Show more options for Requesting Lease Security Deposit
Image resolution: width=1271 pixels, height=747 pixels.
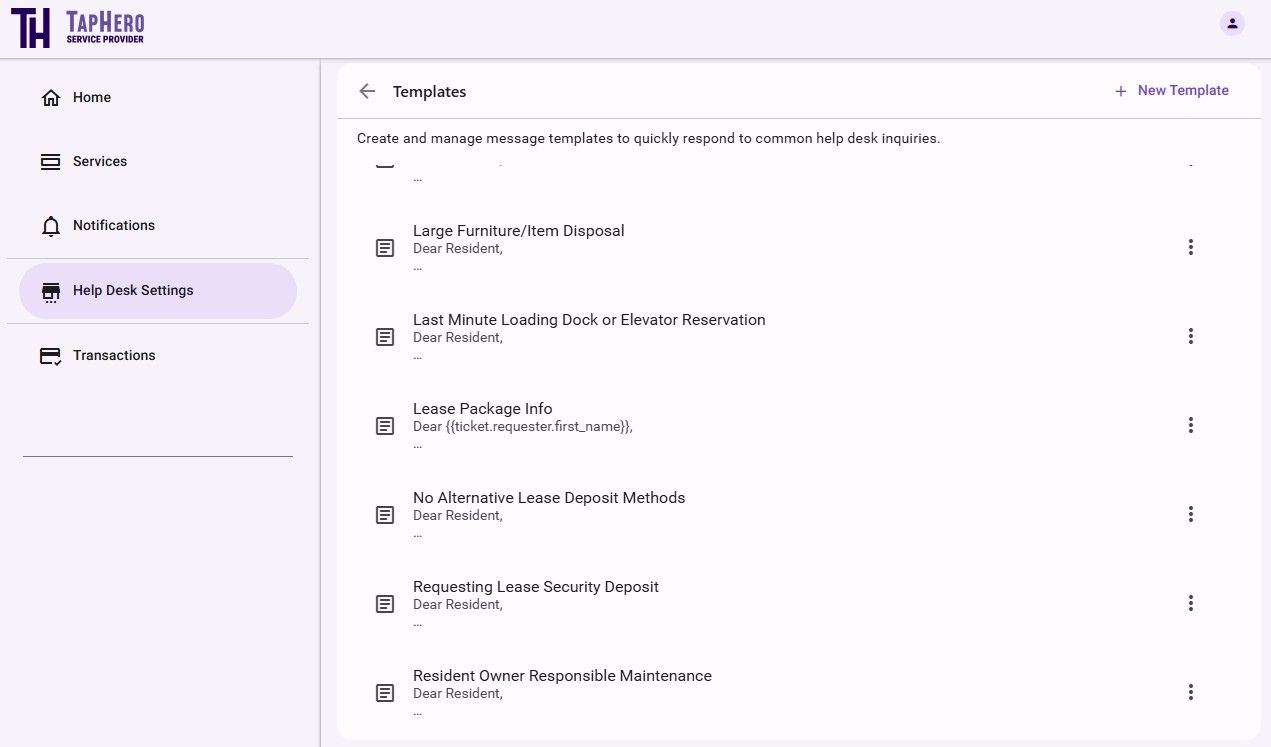(1190, 603)
